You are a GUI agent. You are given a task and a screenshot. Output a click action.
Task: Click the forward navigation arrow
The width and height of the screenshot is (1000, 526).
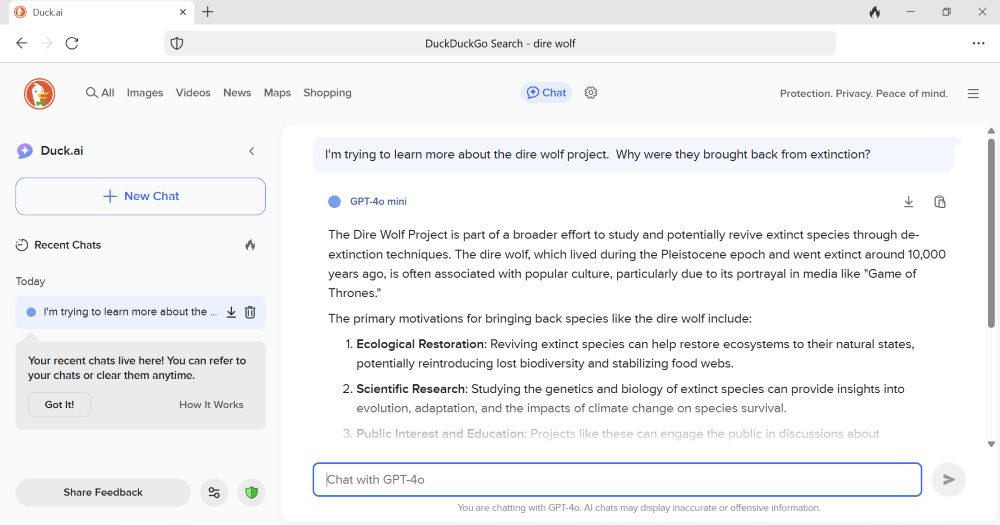(x=47, y=43)
